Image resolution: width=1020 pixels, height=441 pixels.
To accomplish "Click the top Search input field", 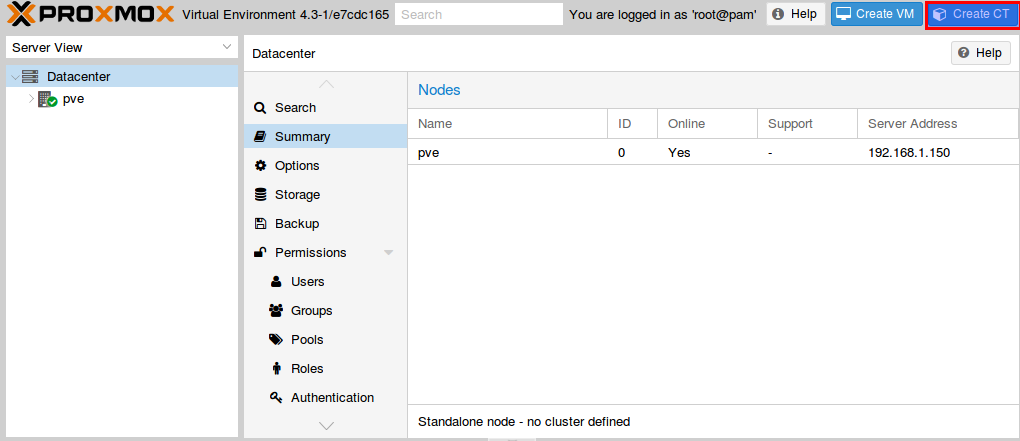I will [479, 14].
